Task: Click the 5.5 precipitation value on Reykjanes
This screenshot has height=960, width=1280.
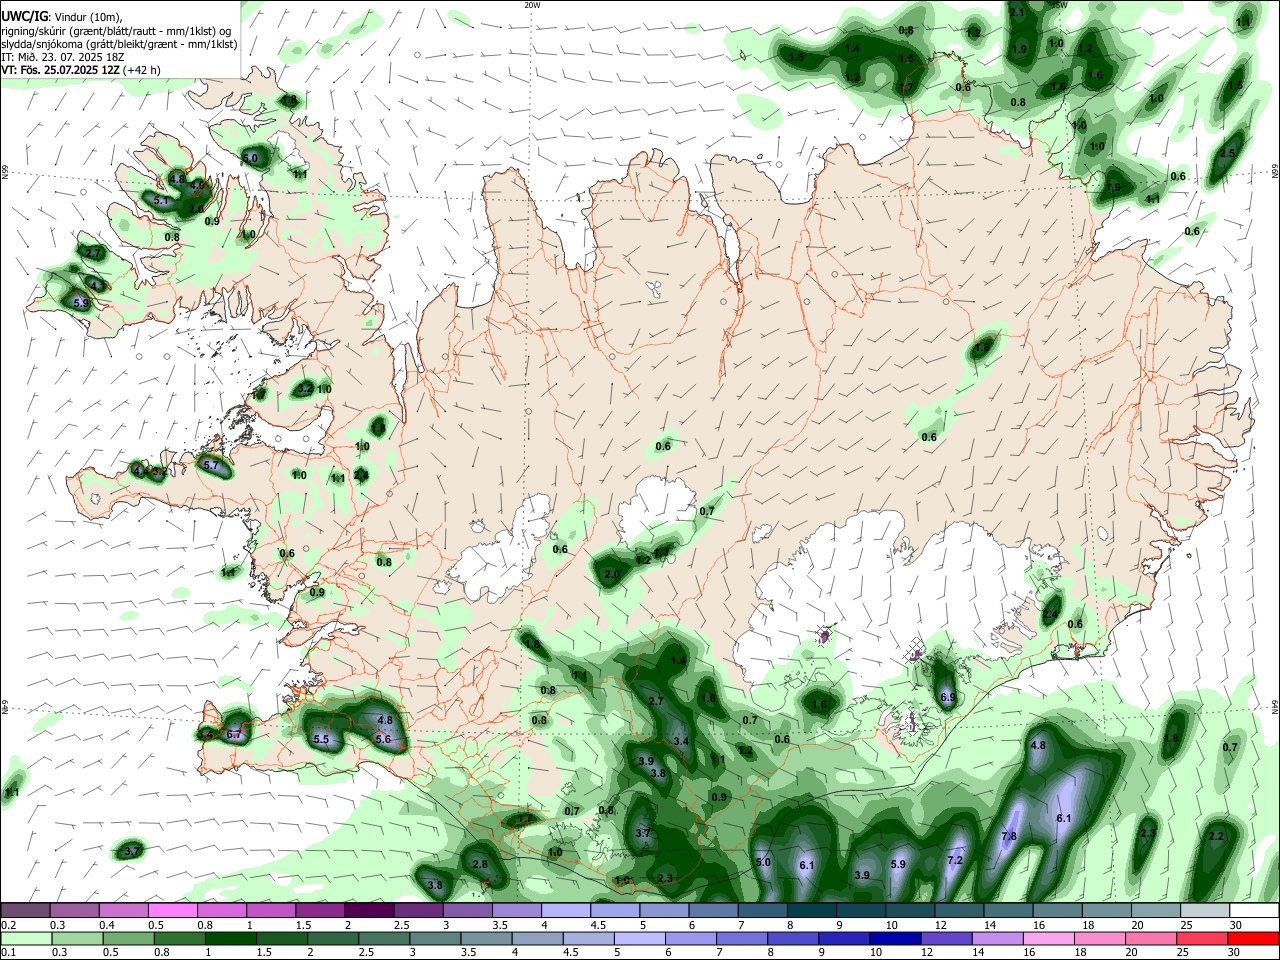Action: tap(322, 739)
